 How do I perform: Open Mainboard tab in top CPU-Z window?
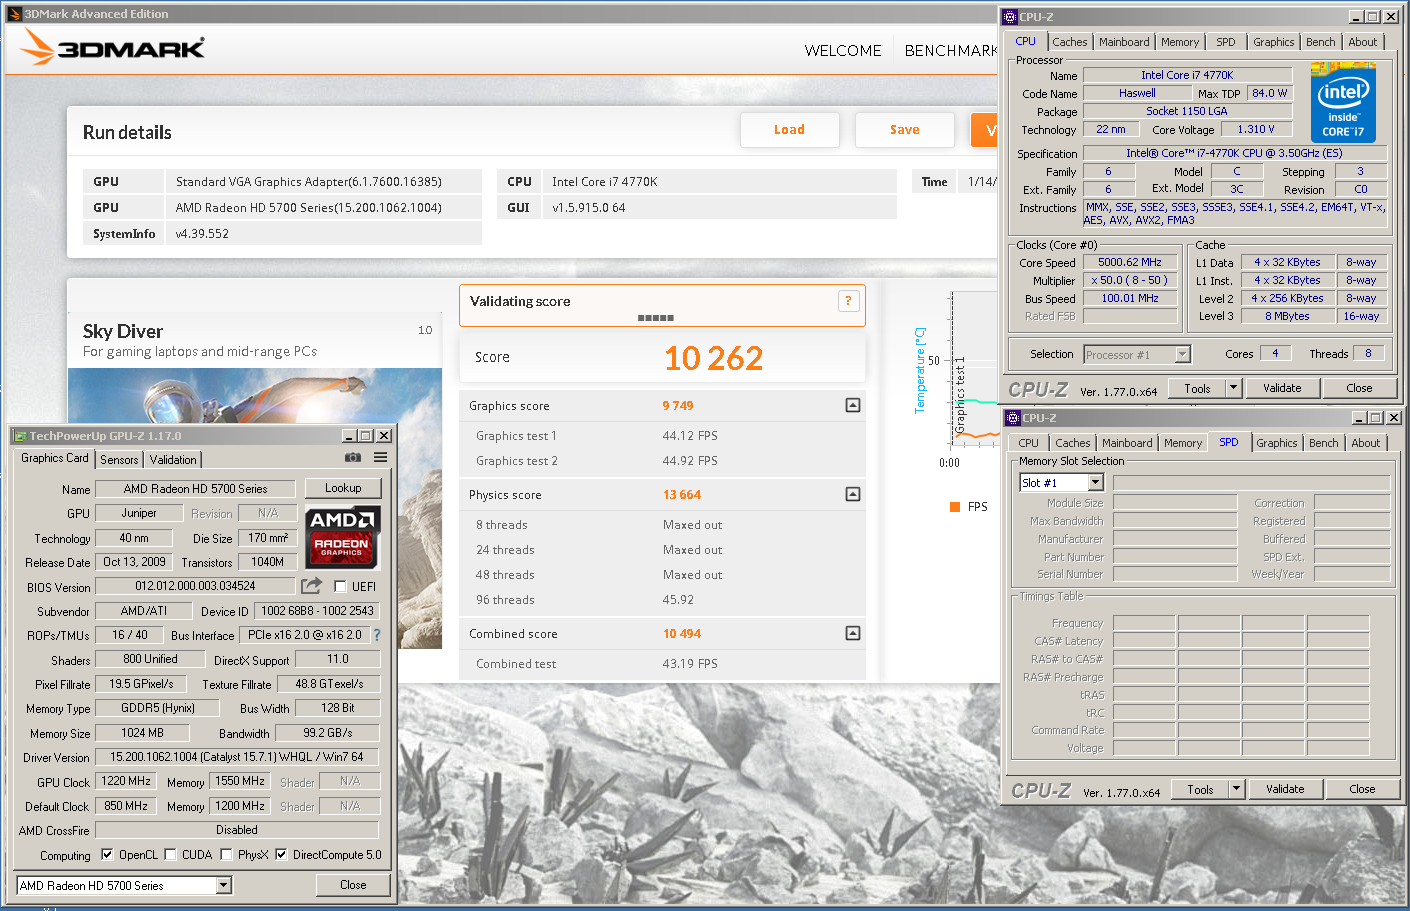point(1124,42)
